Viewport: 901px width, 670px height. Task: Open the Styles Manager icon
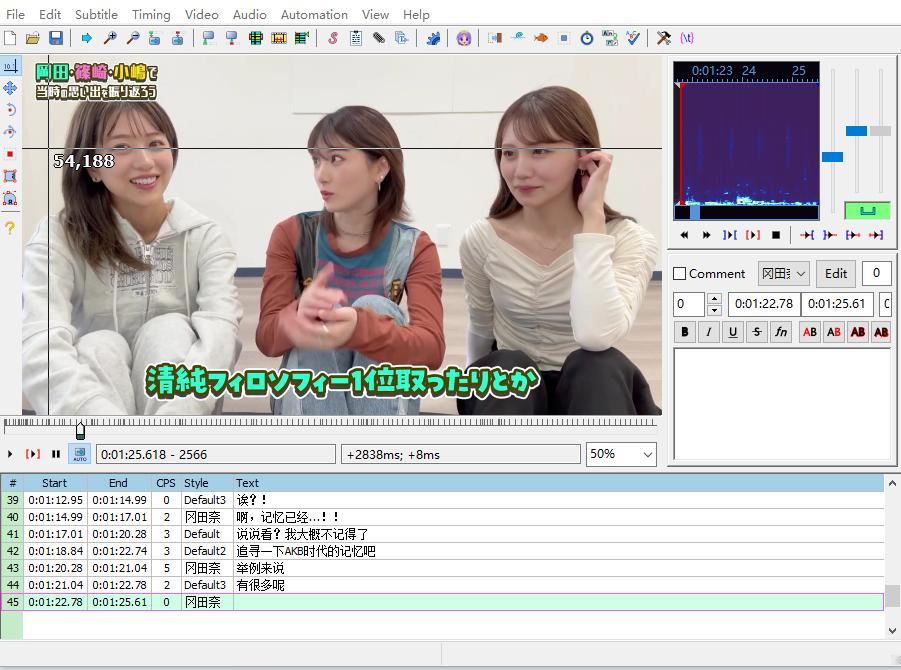point(332,38)
